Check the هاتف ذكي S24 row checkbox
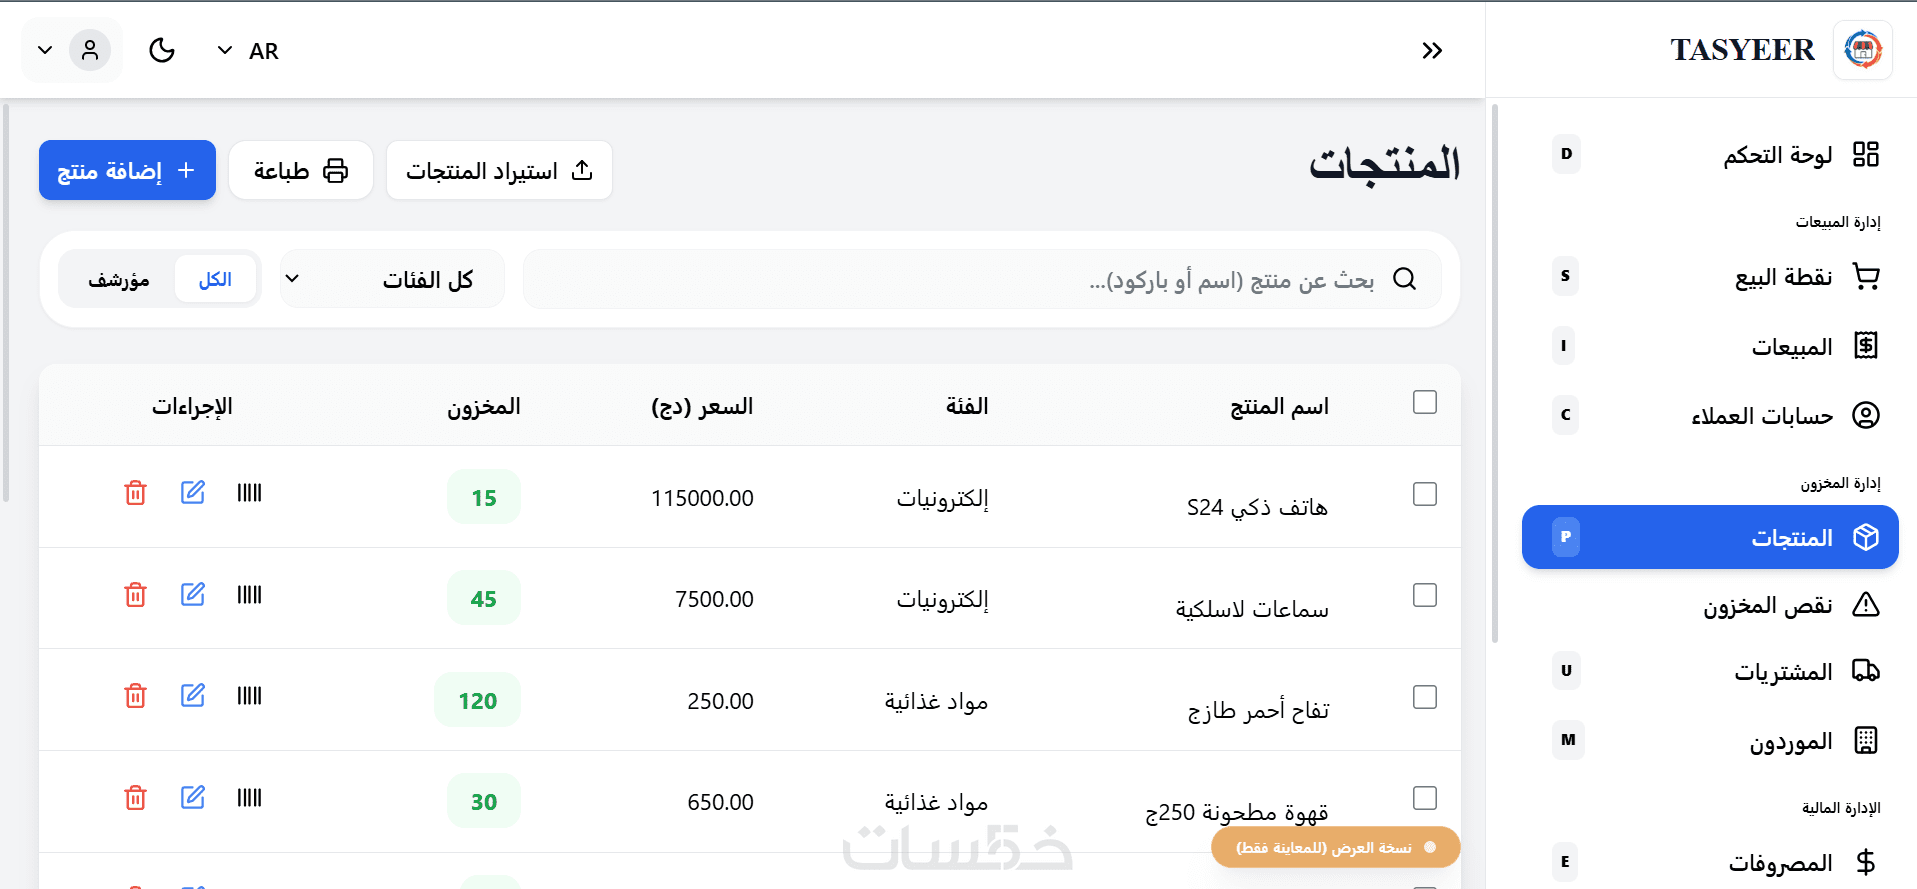 pos(1424,494)
